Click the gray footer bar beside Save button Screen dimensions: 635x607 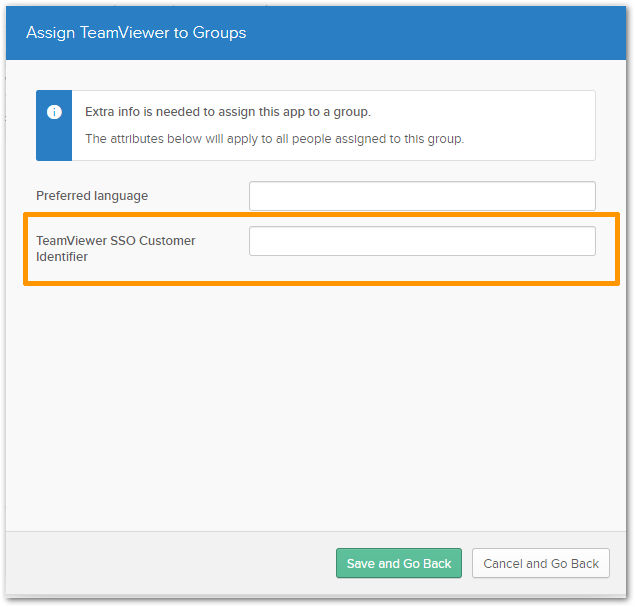click(170, 563)
